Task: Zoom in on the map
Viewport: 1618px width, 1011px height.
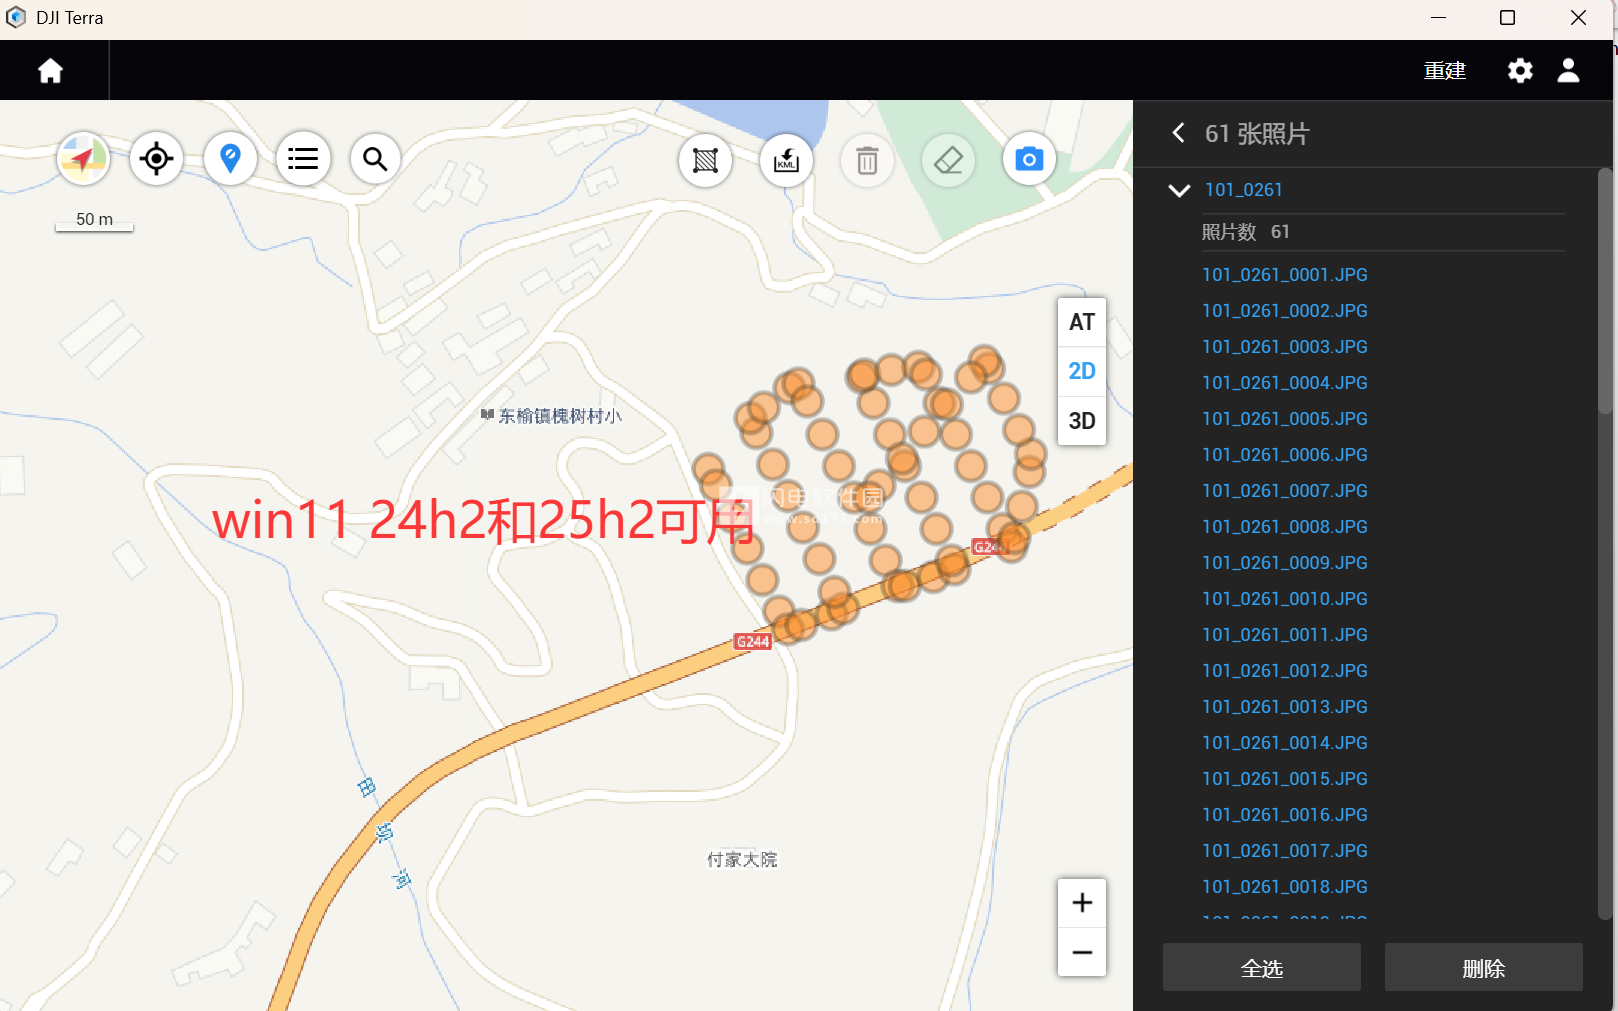Action: 1081,903
